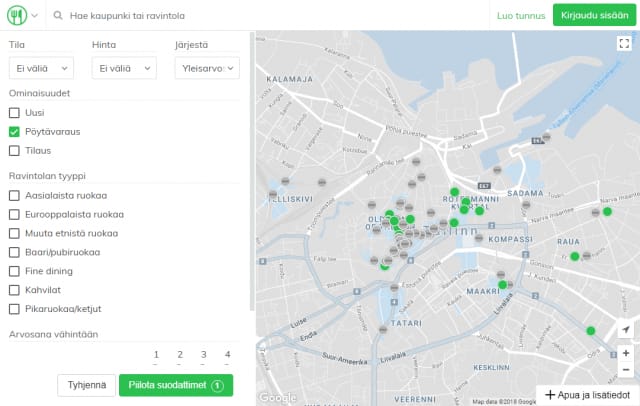The height and width of the screenshot is (406, 640).
Task: Open the Tila dropdown
Action: point(41,68)
